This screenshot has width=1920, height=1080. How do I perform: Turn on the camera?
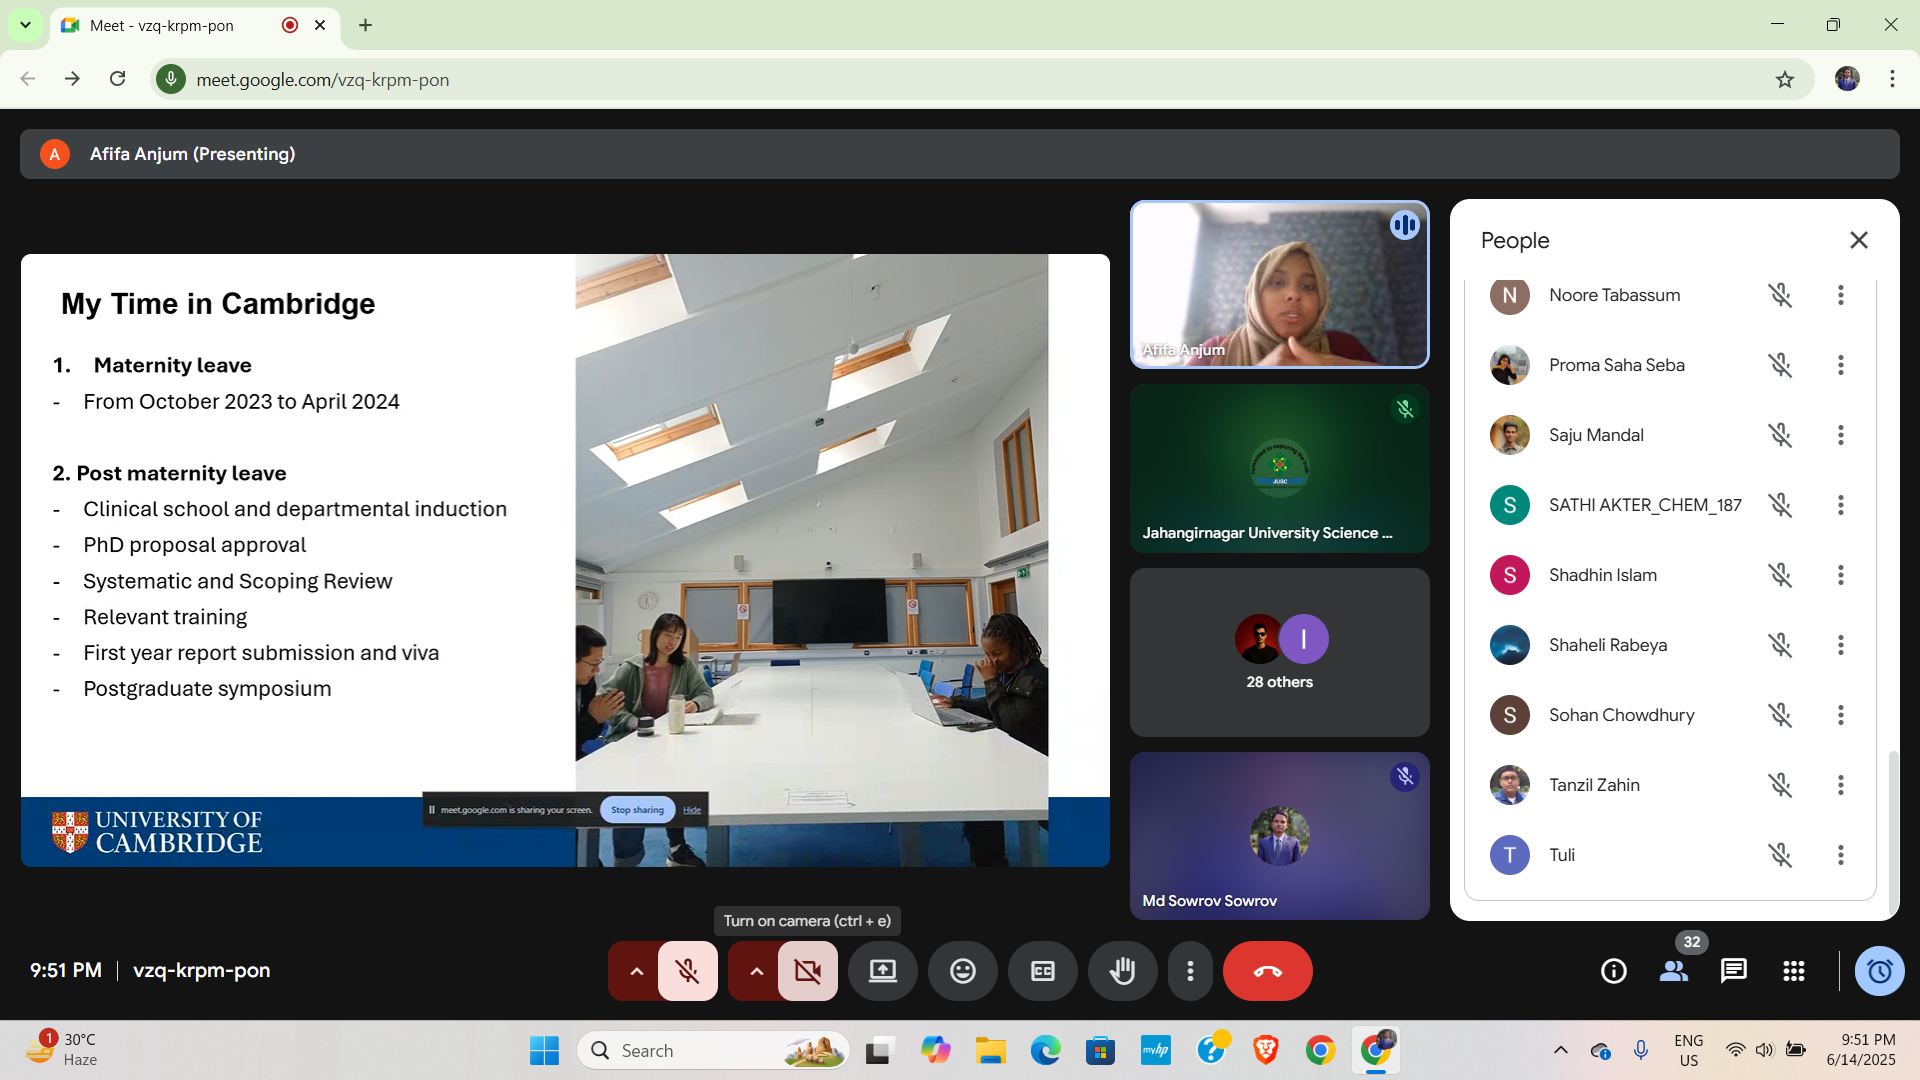(x=807, y=971)
